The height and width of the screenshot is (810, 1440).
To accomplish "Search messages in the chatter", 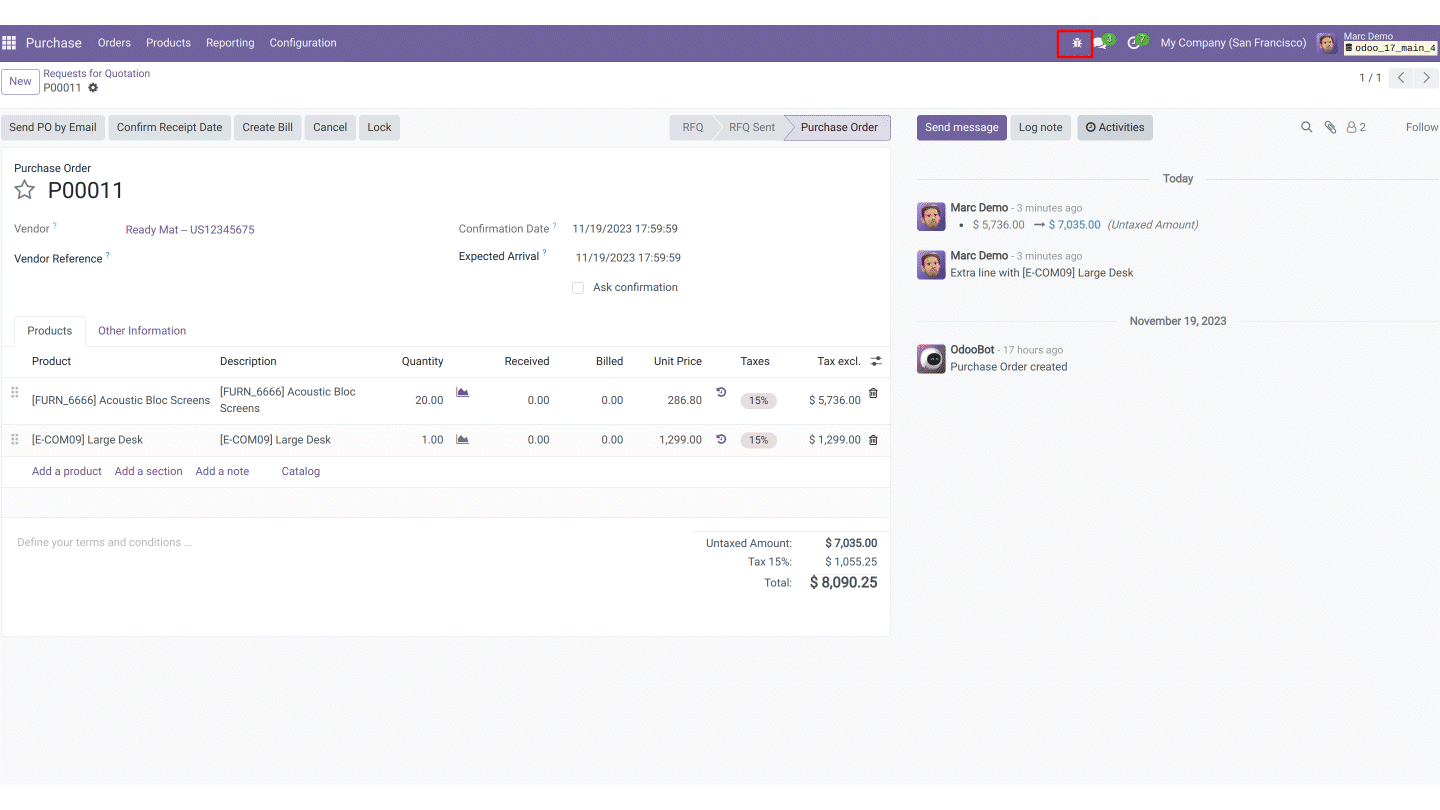I will 1306,127.
